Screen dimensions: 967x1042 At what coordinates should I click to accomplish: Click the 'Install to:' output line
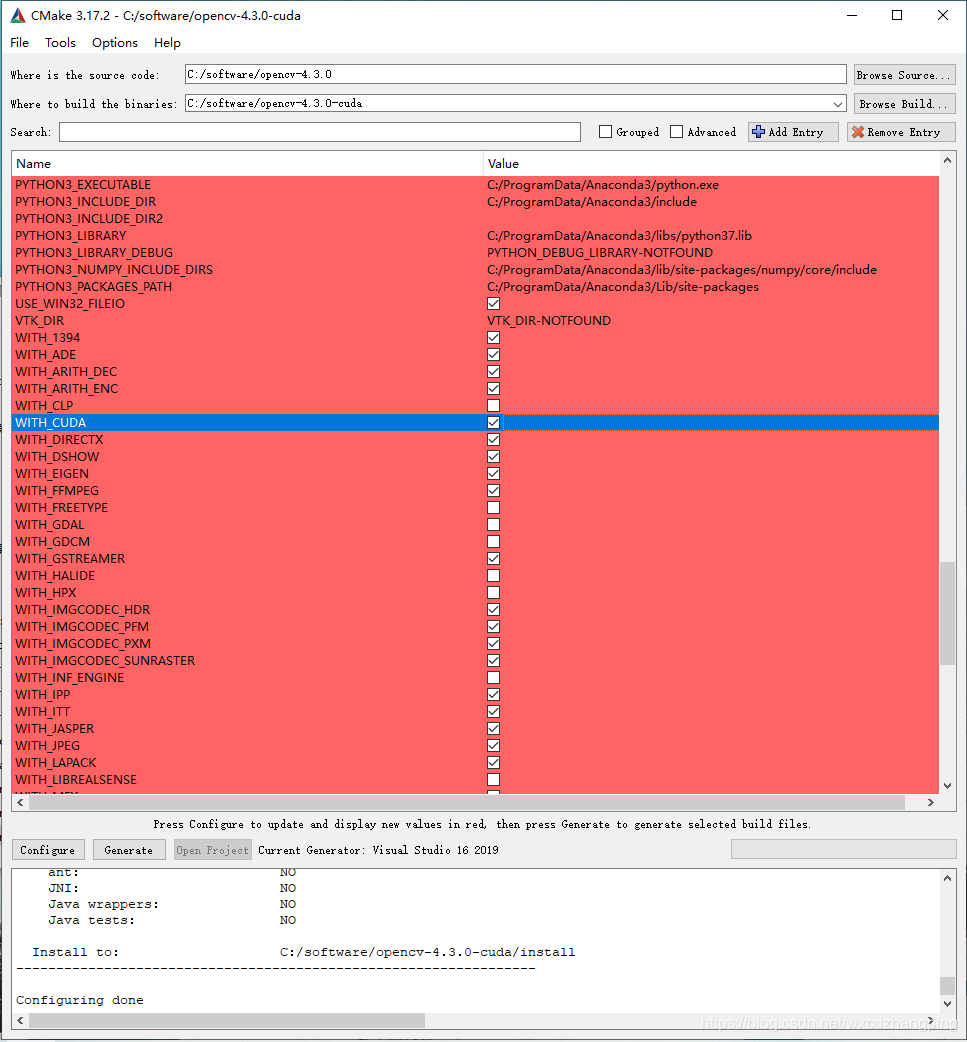(x=304, y=952)
